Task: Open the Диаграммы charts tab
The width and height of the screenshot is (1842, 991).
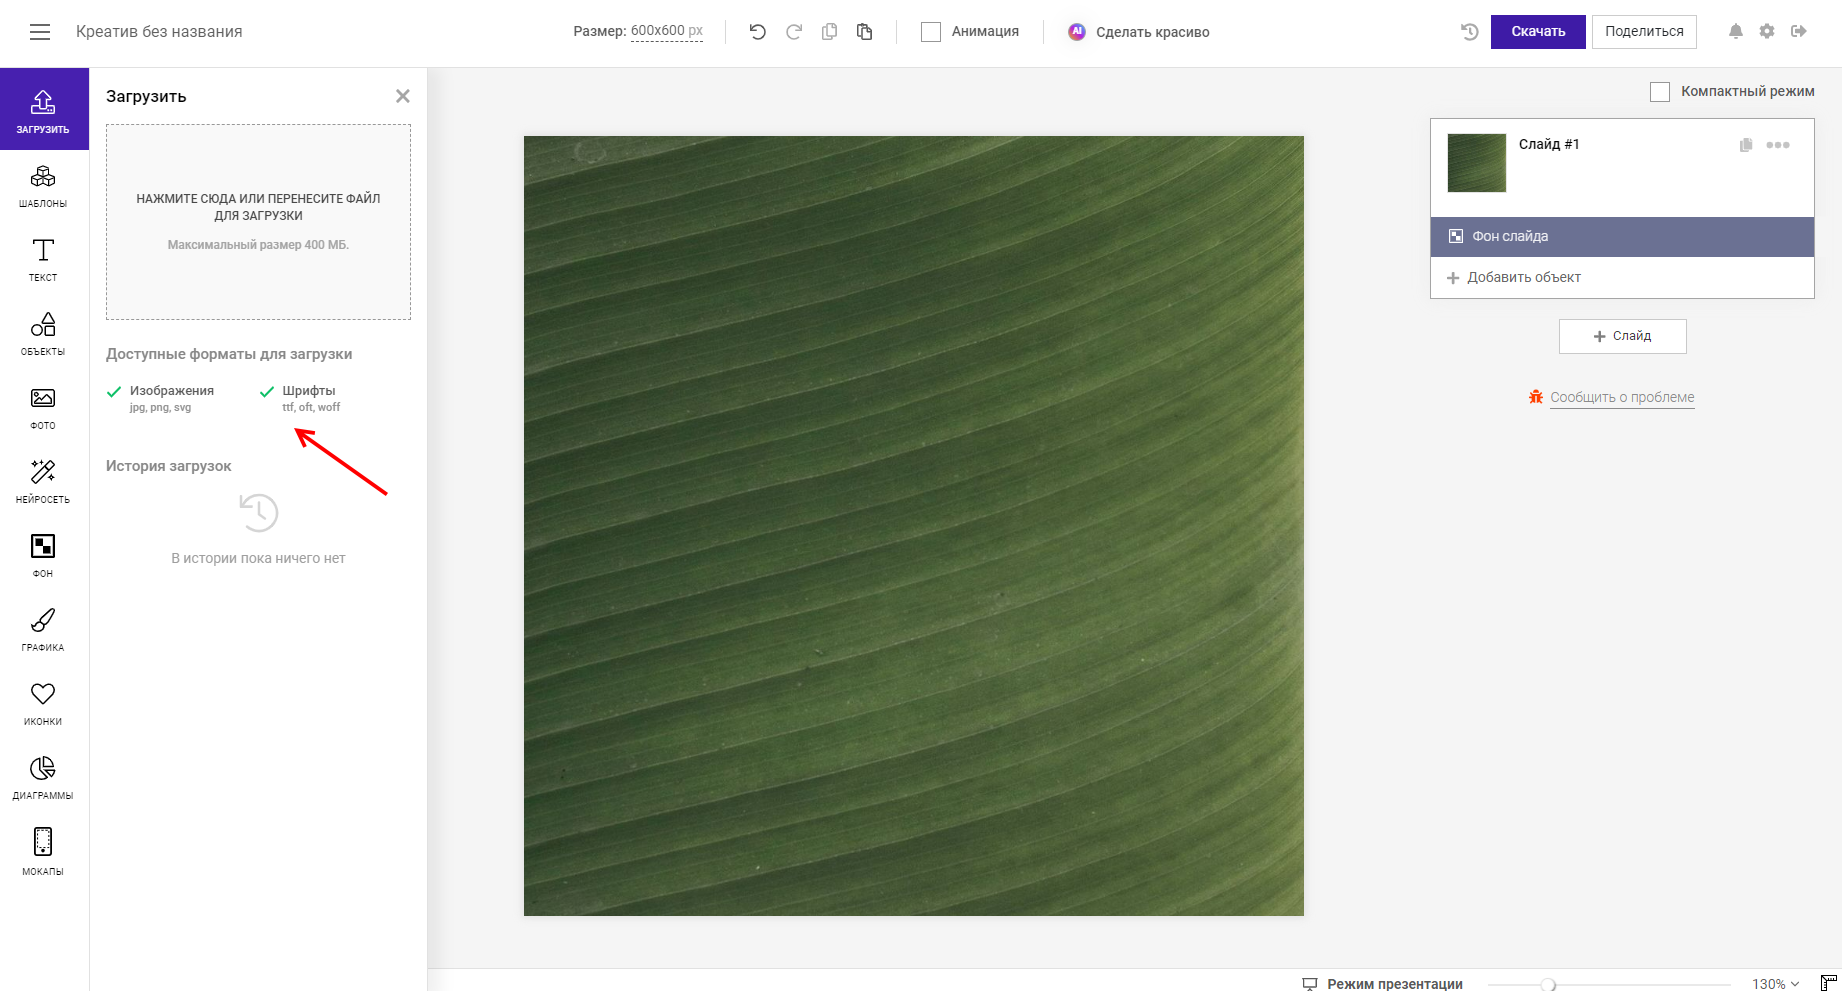Action: pos(43,778)
